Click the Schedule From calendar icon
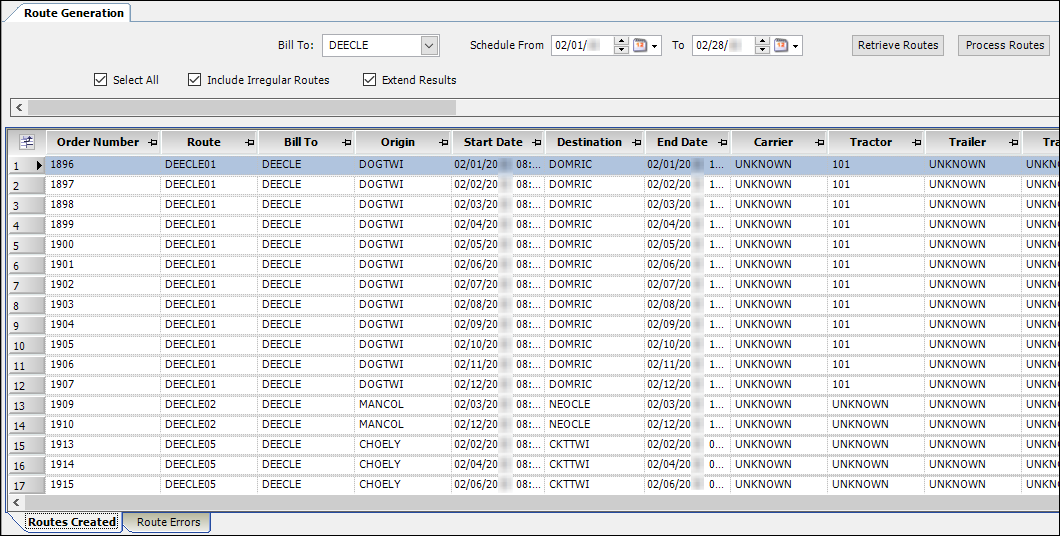1060x536 pixels. 639,46
